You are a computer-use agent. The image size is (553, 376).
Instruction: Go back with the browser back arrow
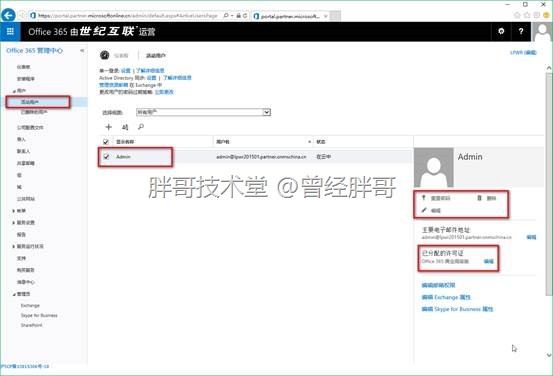8,15
